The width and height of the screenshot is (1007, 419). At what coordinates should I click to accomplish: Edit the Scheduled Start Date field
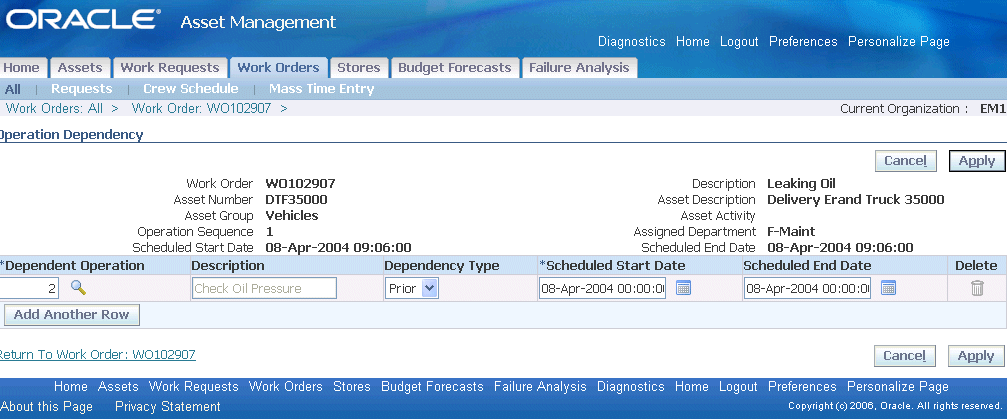[x=602, y=289]
